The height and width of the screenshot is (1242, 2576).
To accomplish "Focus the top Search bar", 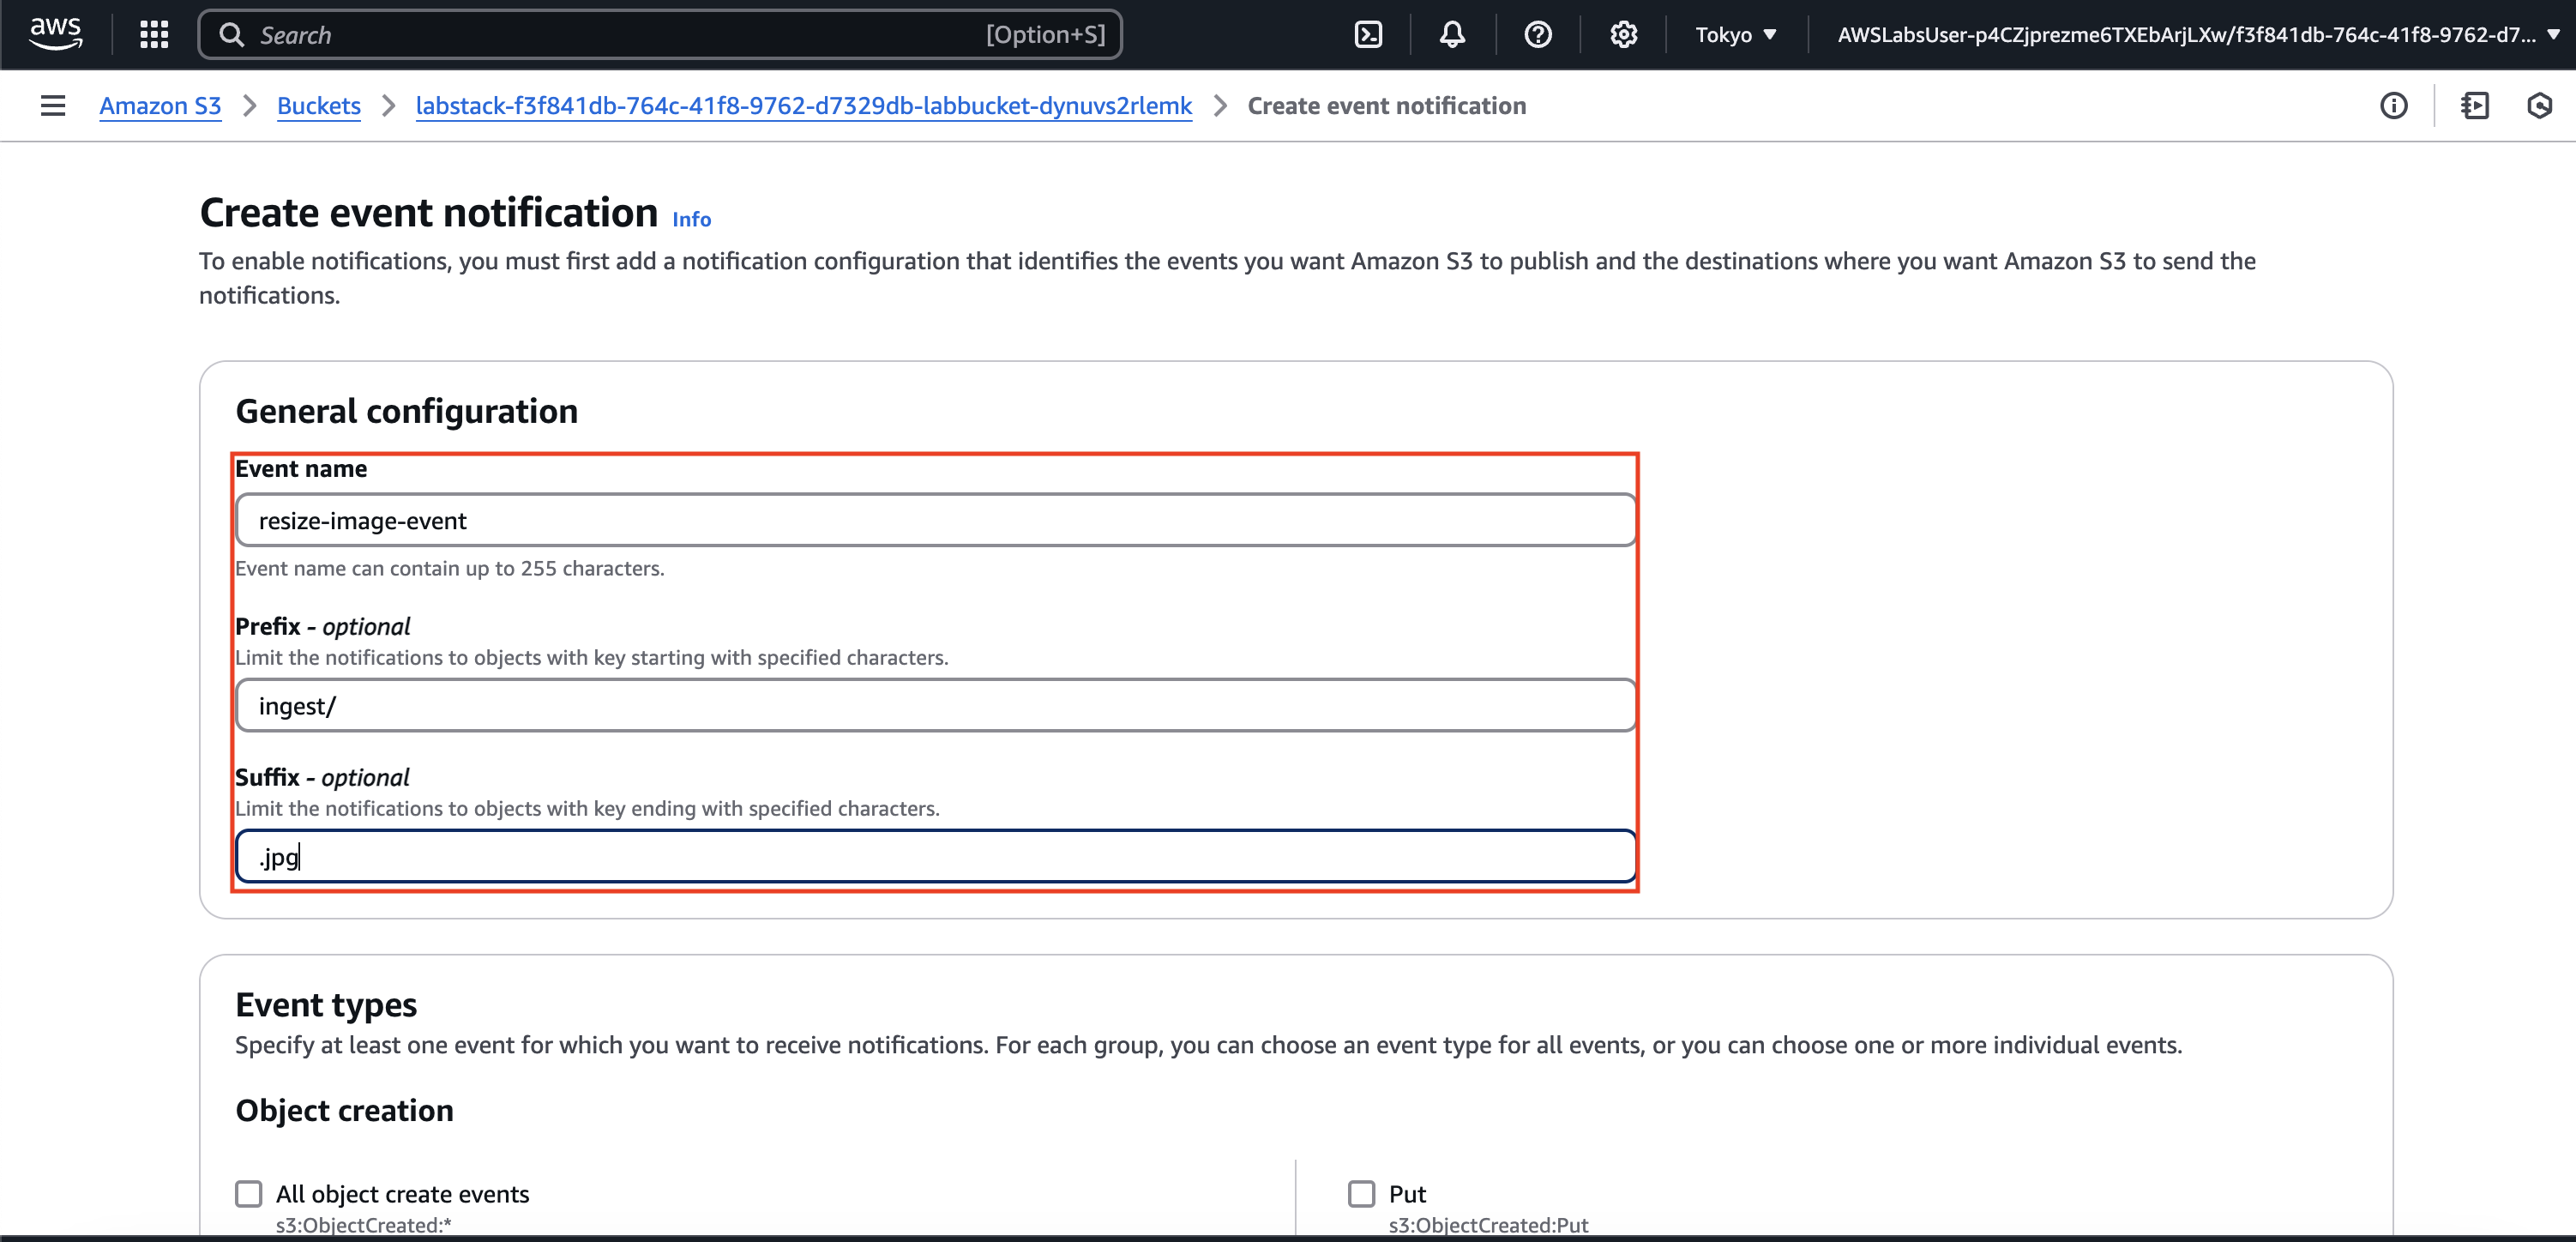I will 660,35.
